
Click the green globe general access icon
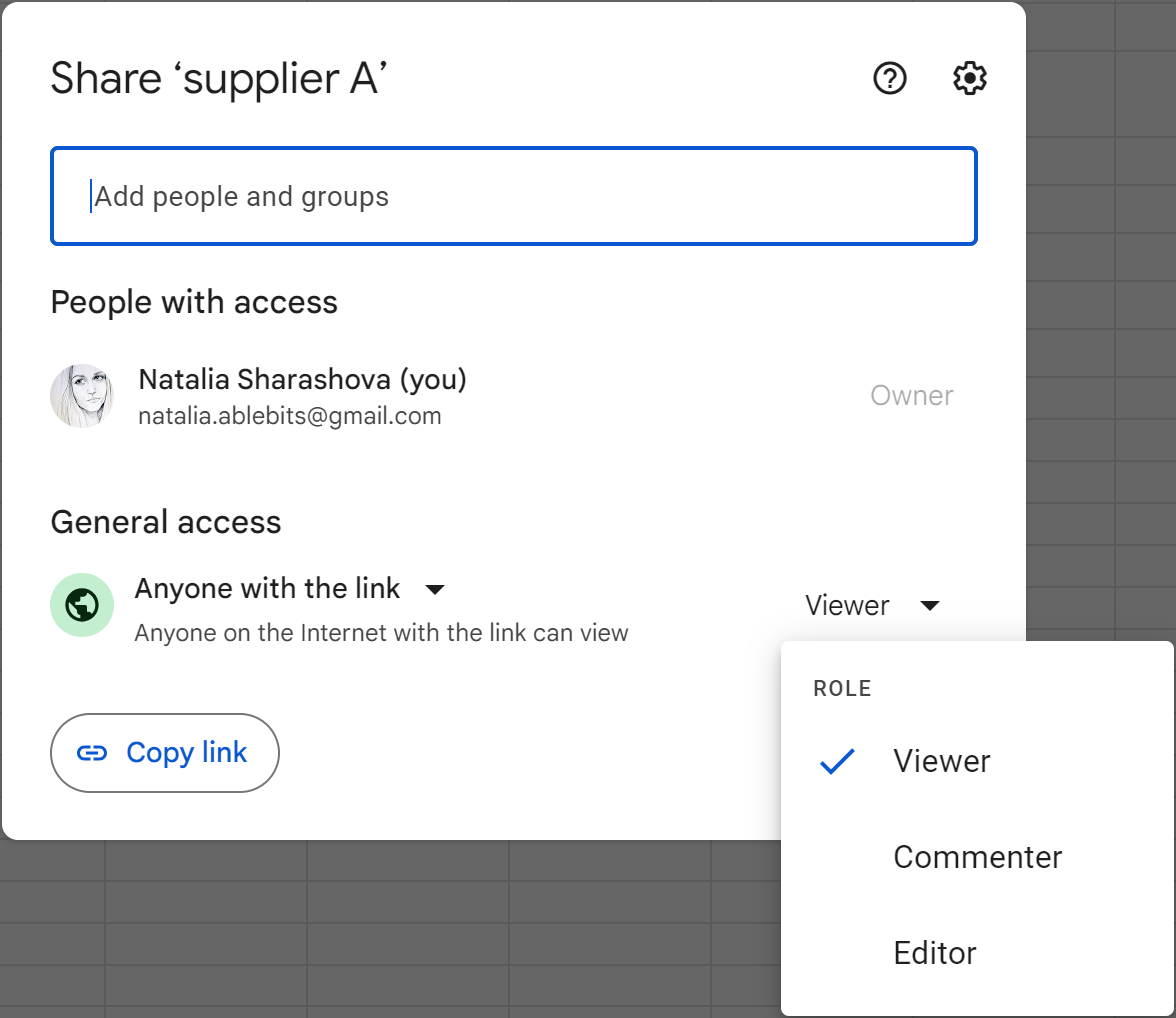click(x=82, y=605)
